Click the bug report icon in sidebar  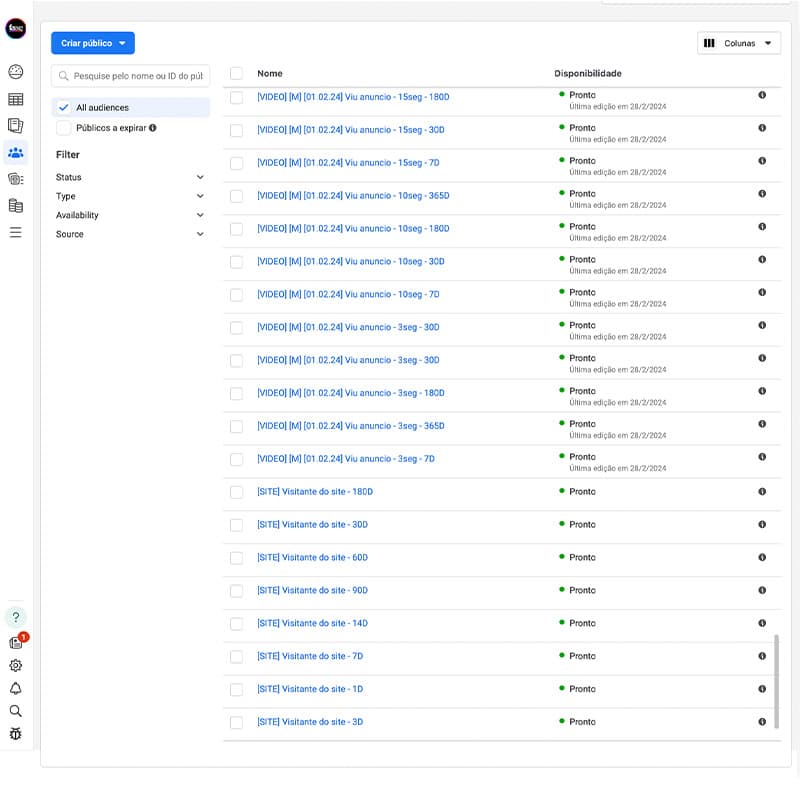point(15,734)
